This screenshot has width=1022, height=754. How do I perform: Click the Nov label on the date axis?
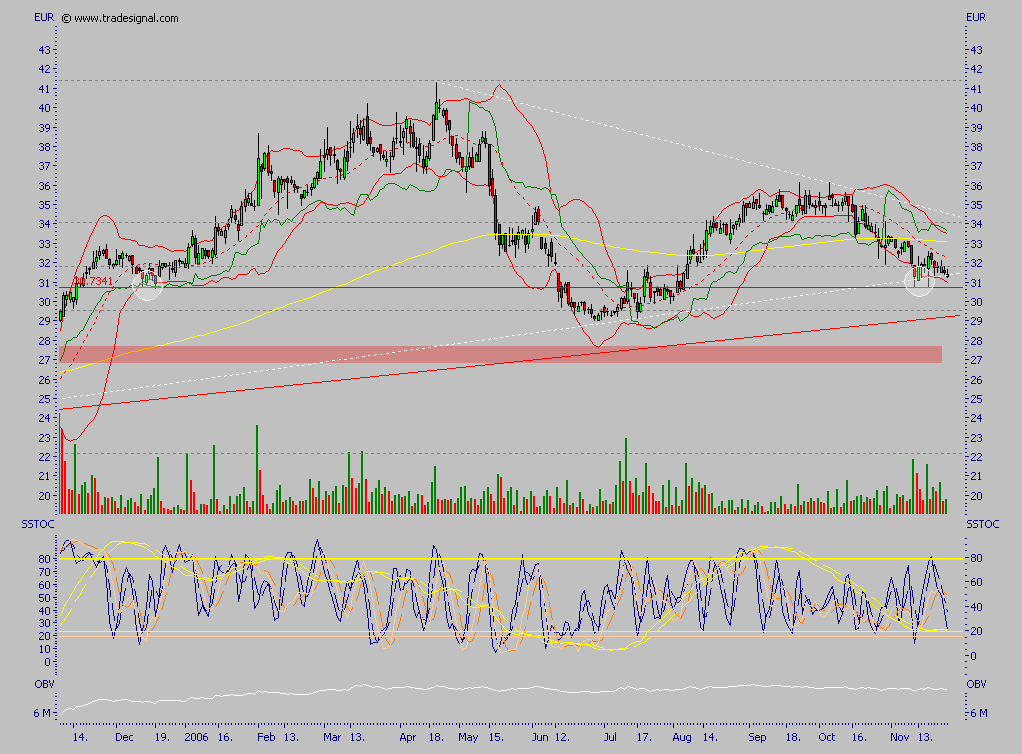[x=899, y=737]
